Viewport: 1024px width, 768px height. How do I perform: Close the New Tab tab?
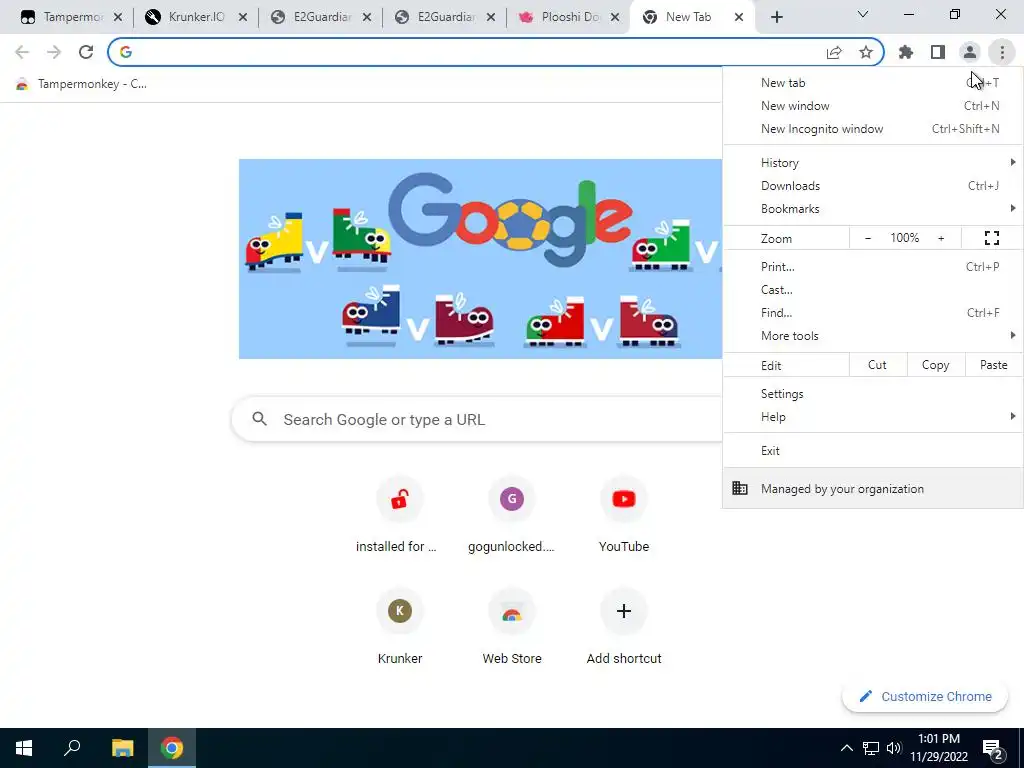739,18
